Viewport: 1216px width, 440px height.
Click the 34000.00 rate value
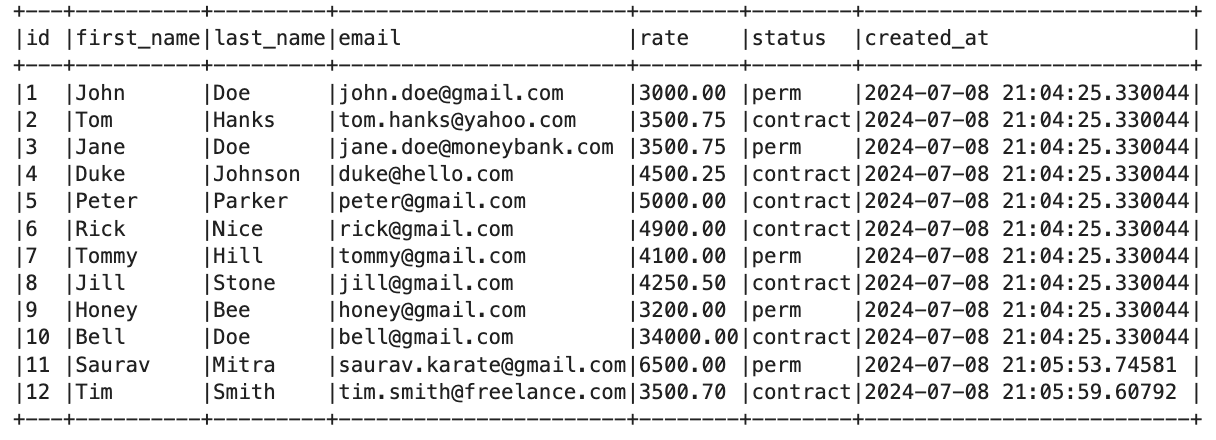(689, 338)
